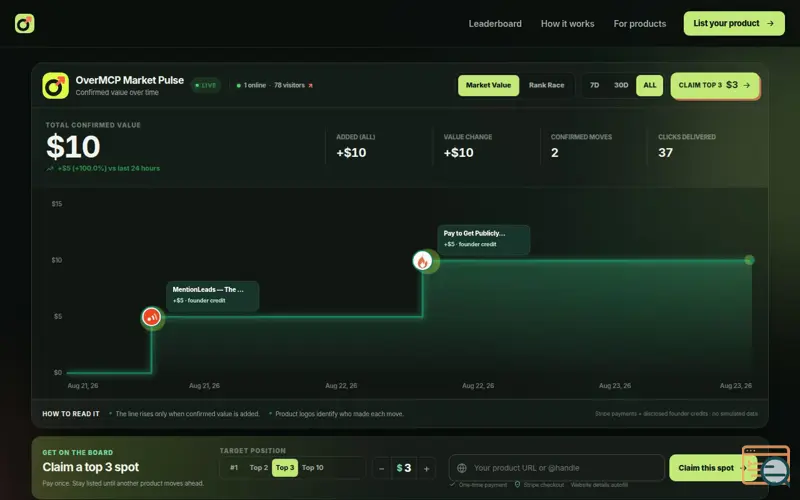Click the One-time payment checkmark icon
The height and width of the screenshot is (500, 800).
point(452,485)
